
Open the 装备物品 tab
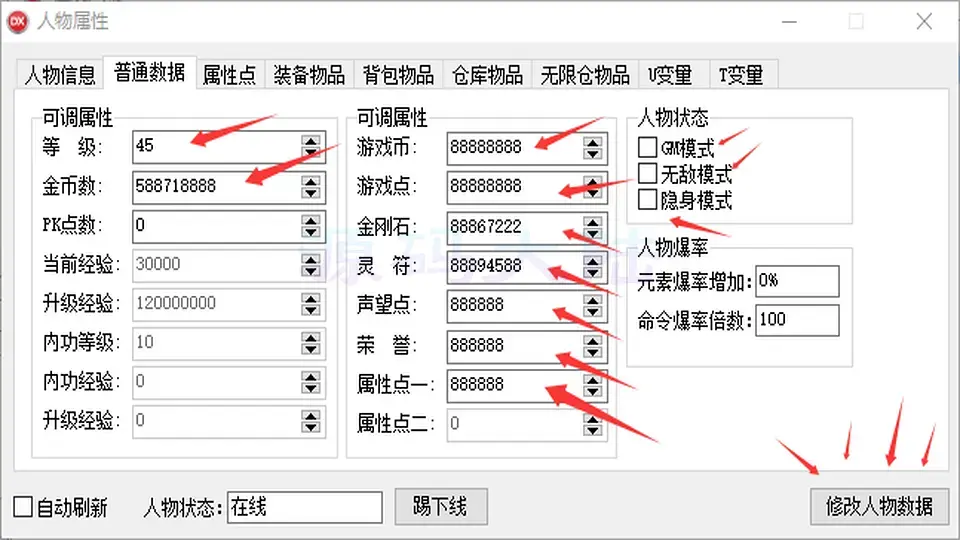[309, 75]
